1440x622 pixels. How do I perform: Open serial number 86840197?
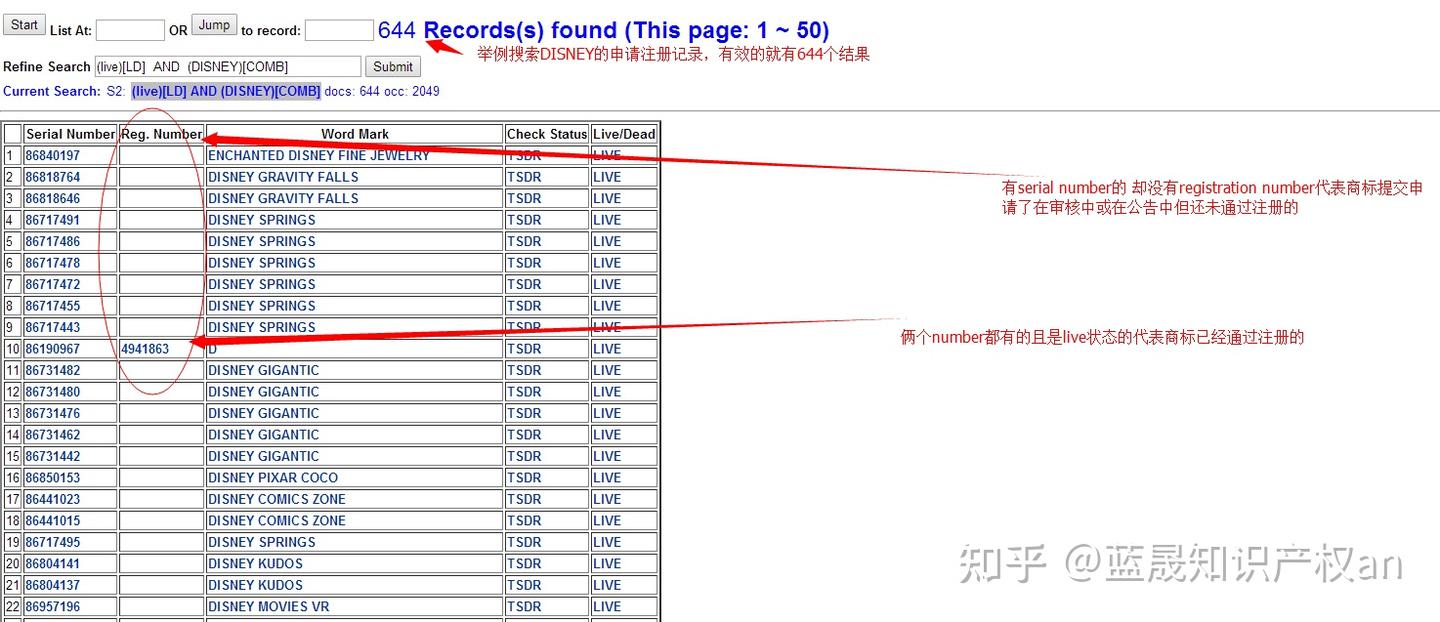tap(53, 155)
